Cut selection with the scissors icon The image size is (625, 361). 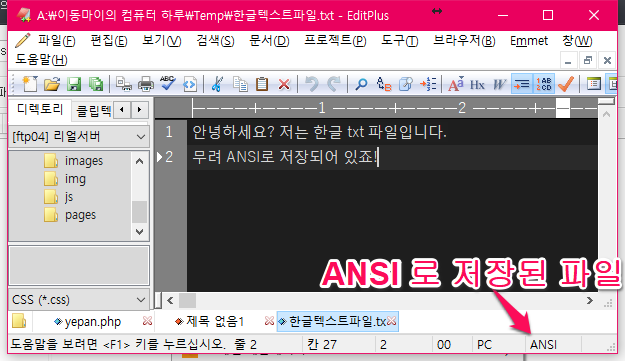click(x=217, y=84)
